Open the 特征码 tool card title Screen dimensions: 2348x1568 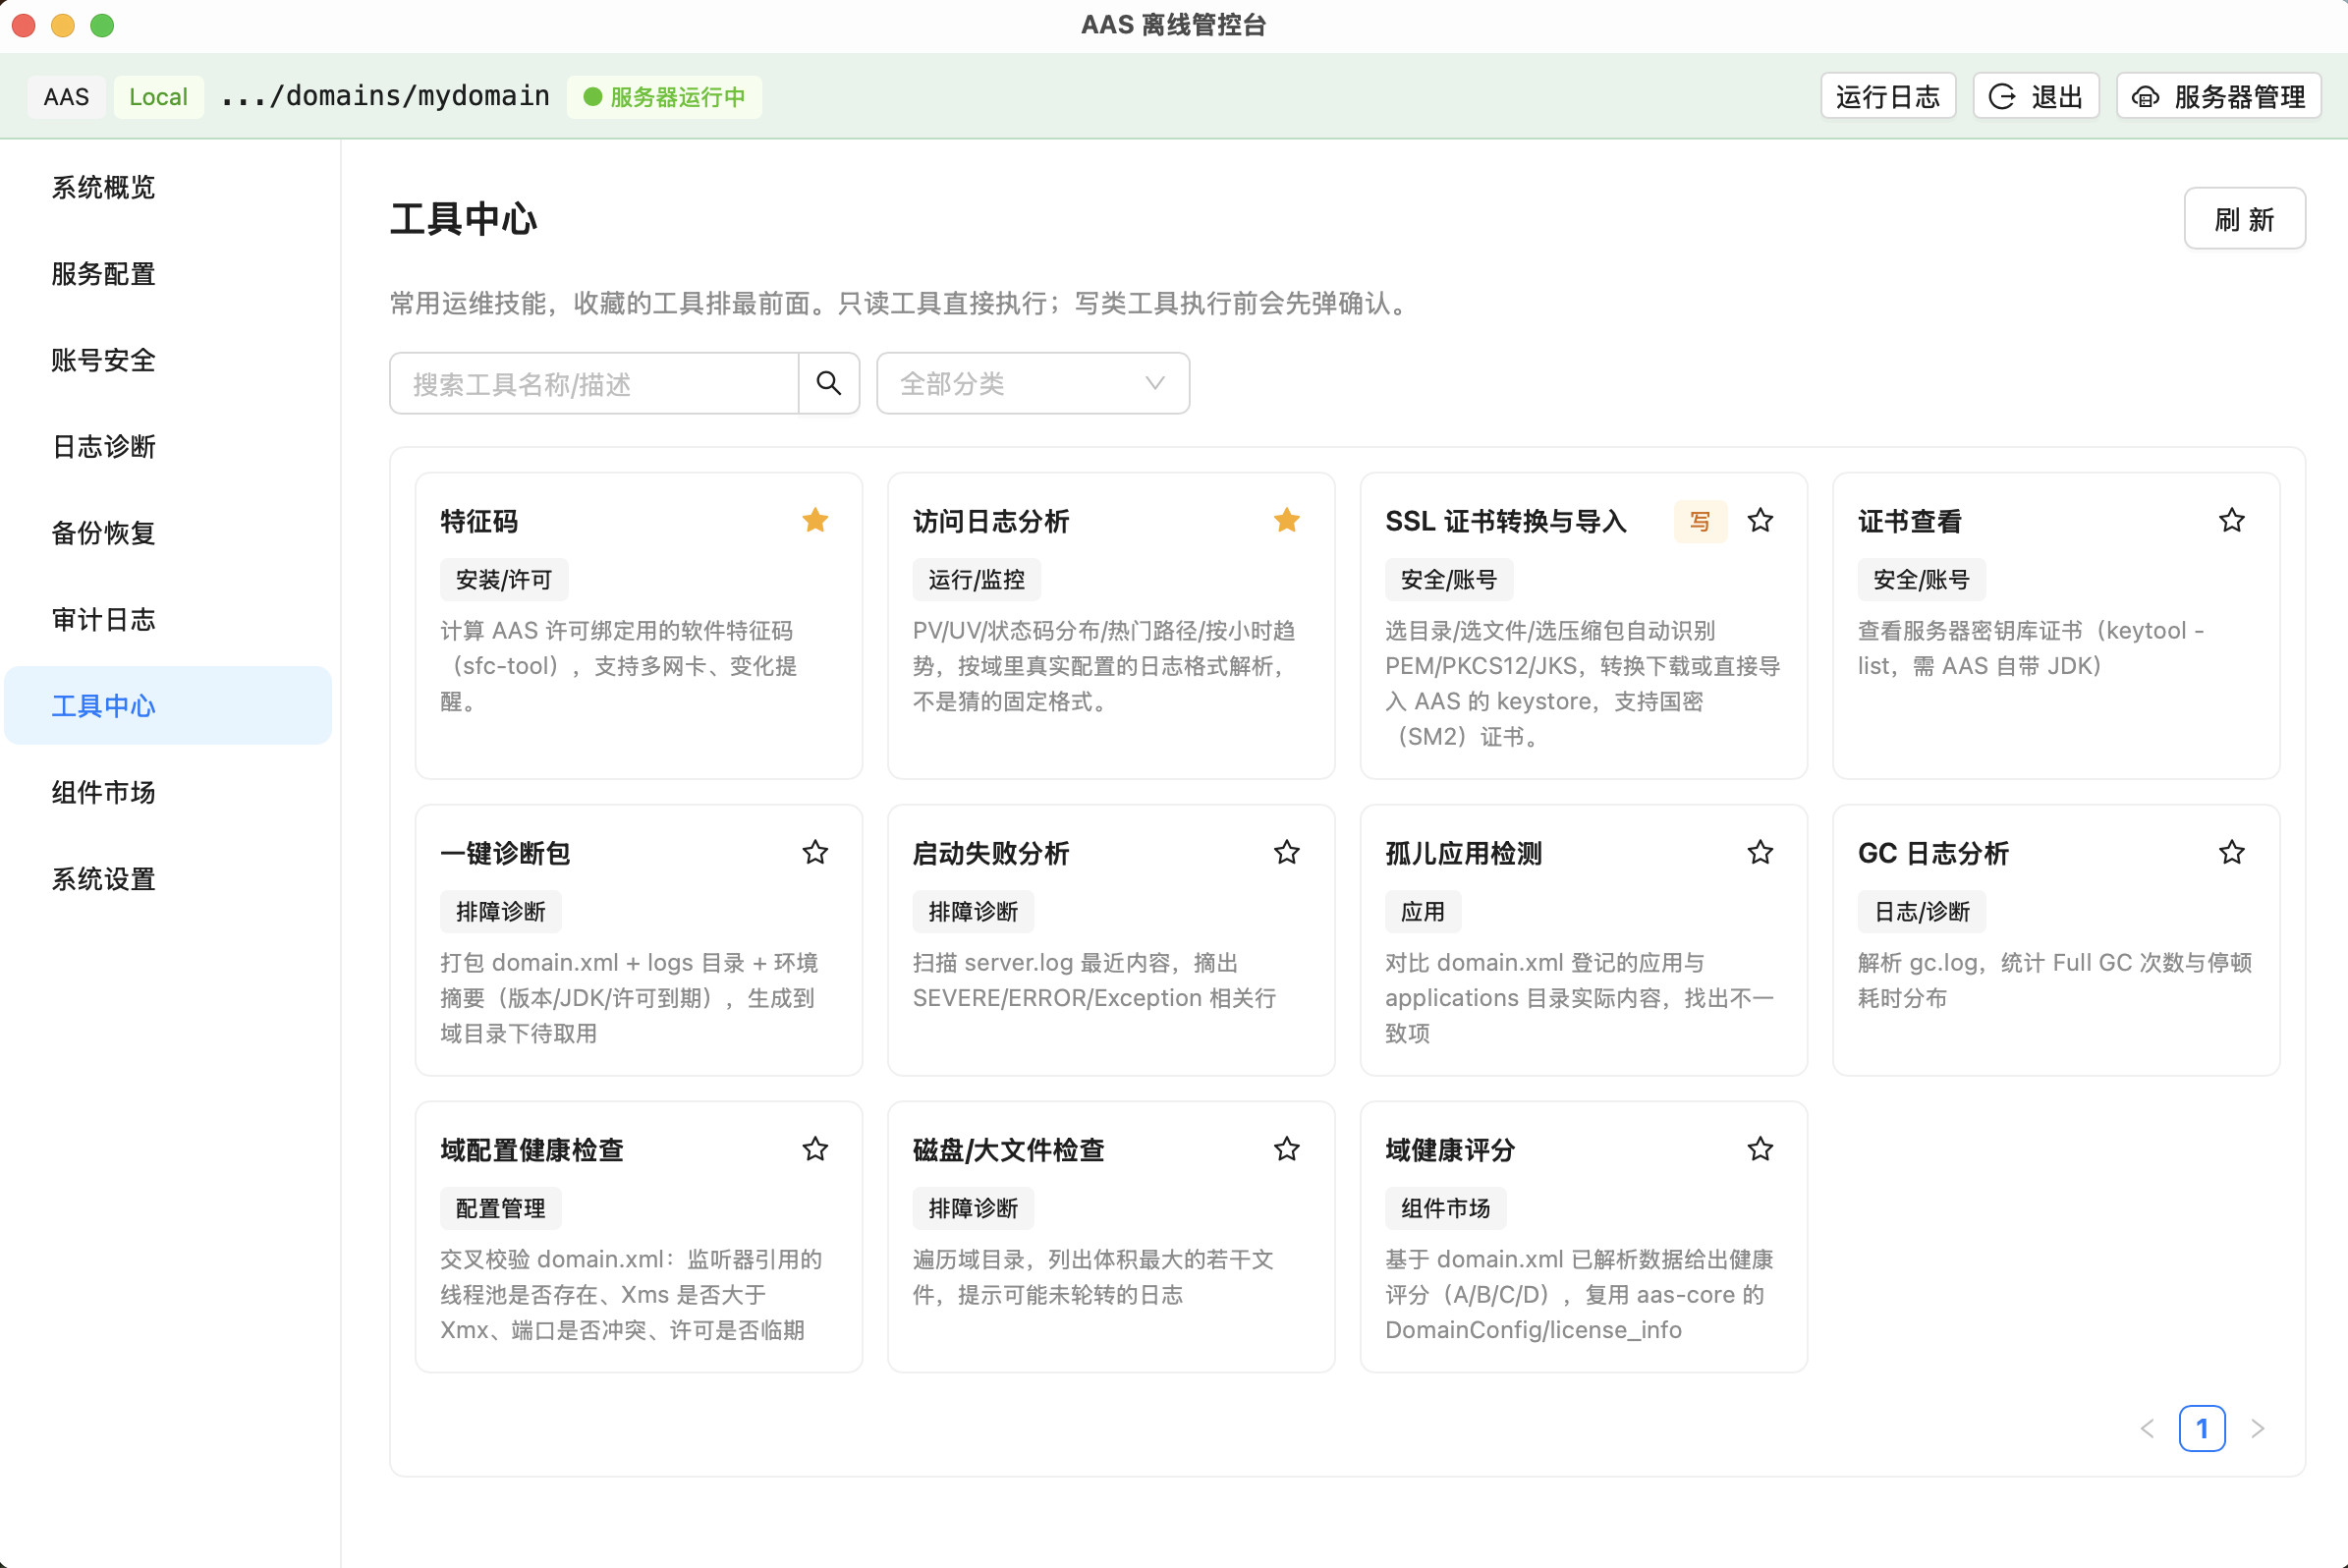(479, 522)
